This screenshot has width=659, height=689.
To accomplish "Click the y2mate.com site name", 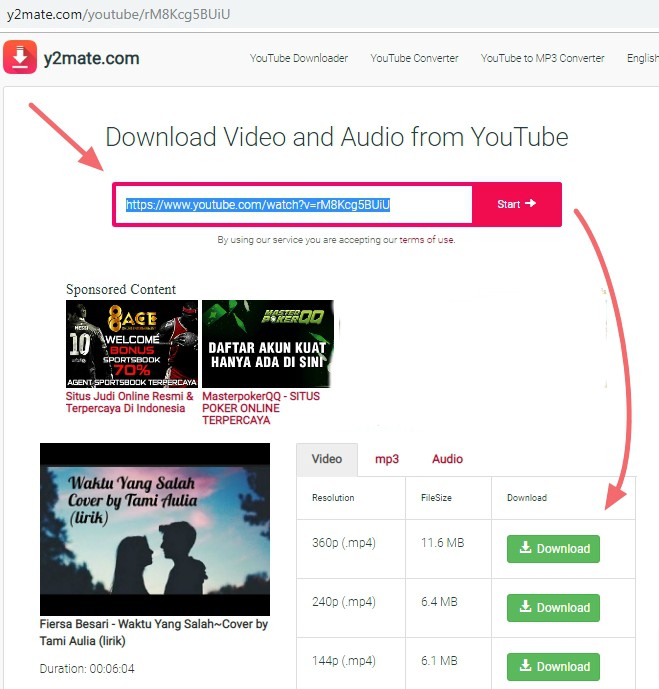I will (x=91, y=58).
